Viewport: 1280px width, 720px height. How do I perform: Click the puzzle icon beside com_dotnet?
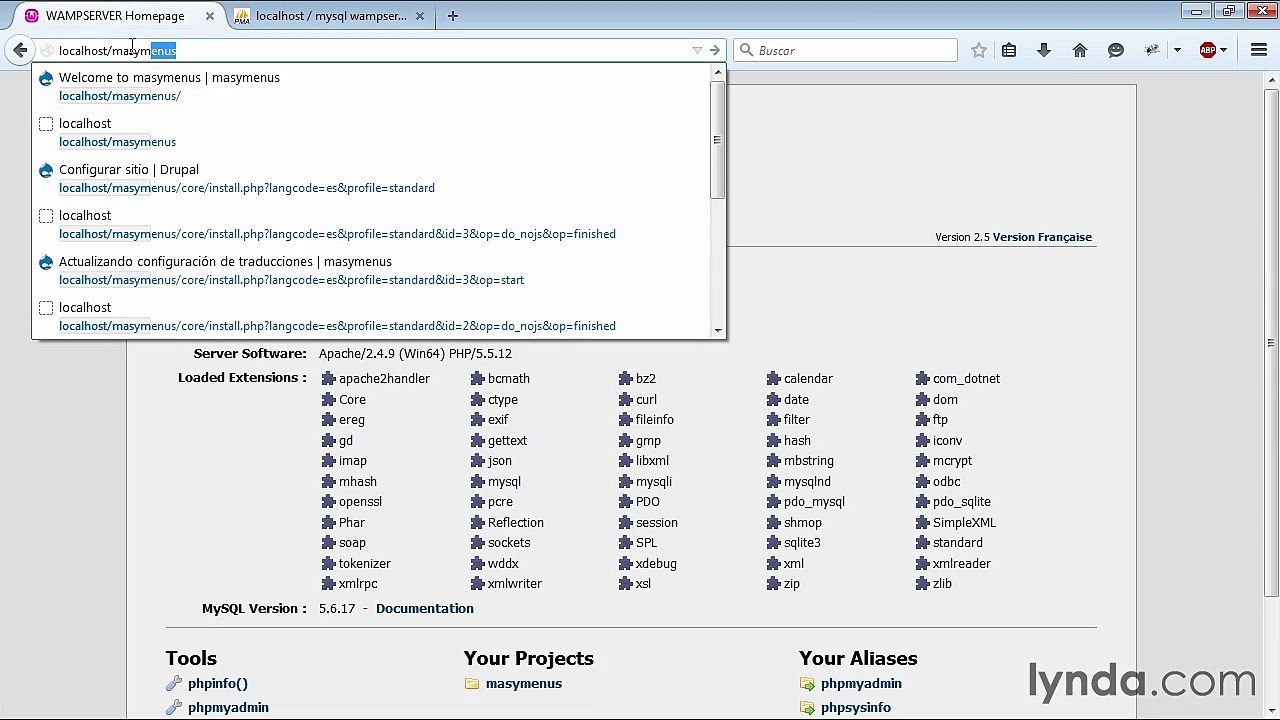click(922, 379)
